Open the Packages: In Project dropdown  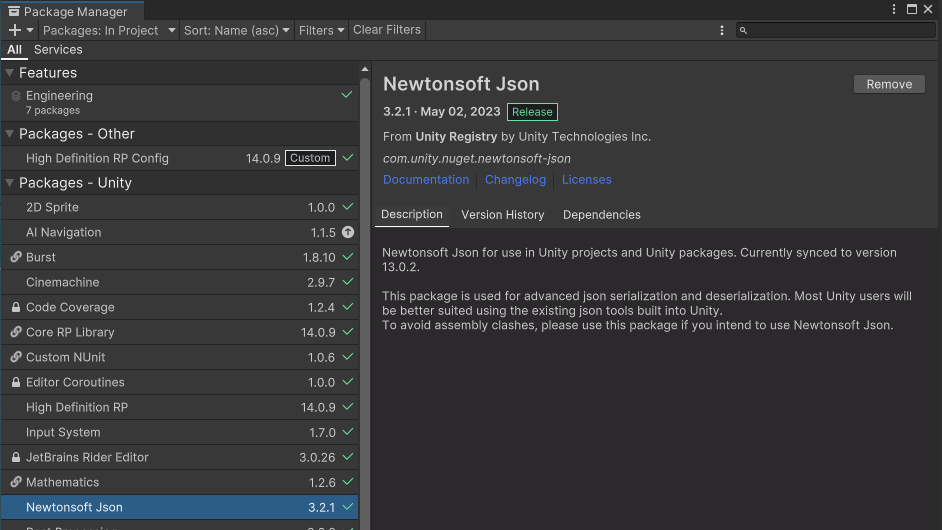(x=108, y=30)
